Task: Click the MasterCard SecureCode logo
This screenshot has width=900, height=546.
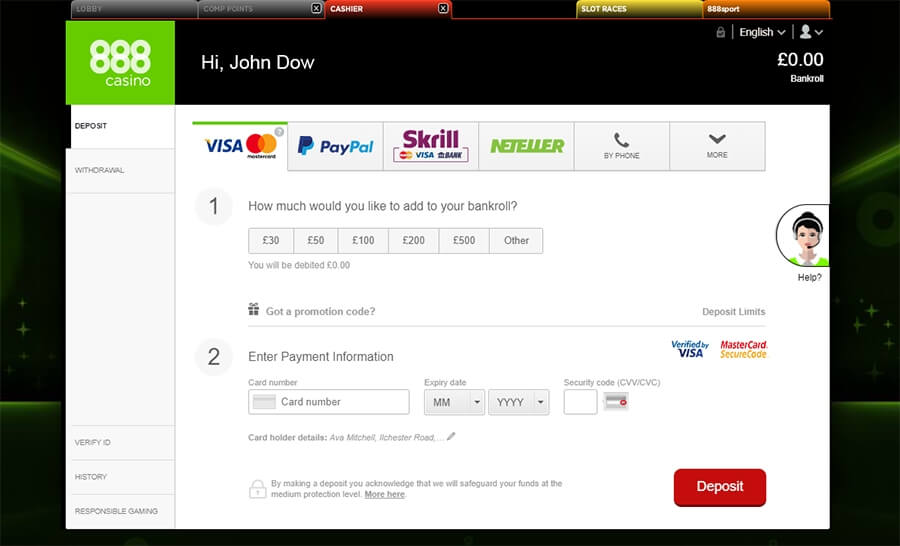Action: pyautogui.click(x=744, y=349)
